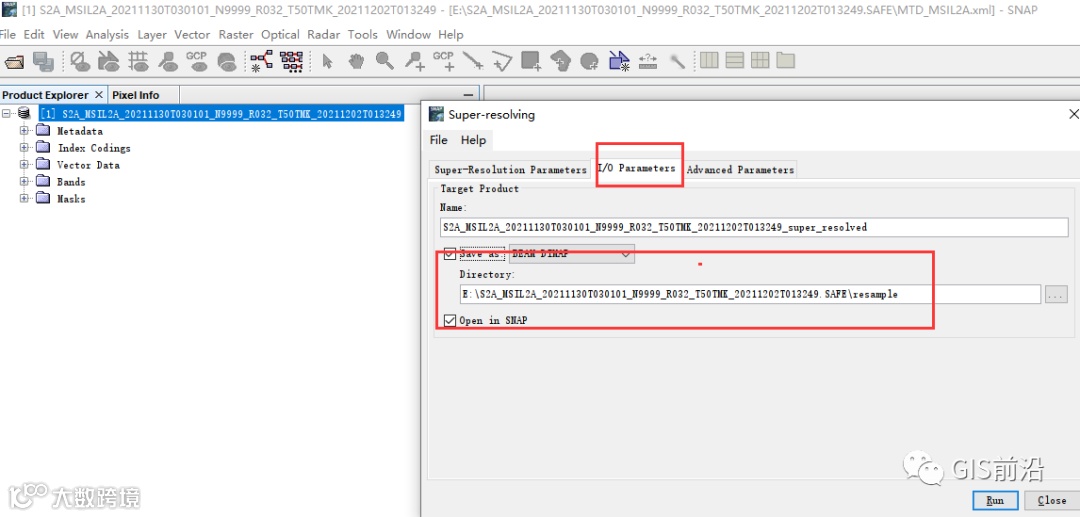This screenshot has height=517, width=1080.
Task: Select the hand panning tool
Action: pos(355,62)
